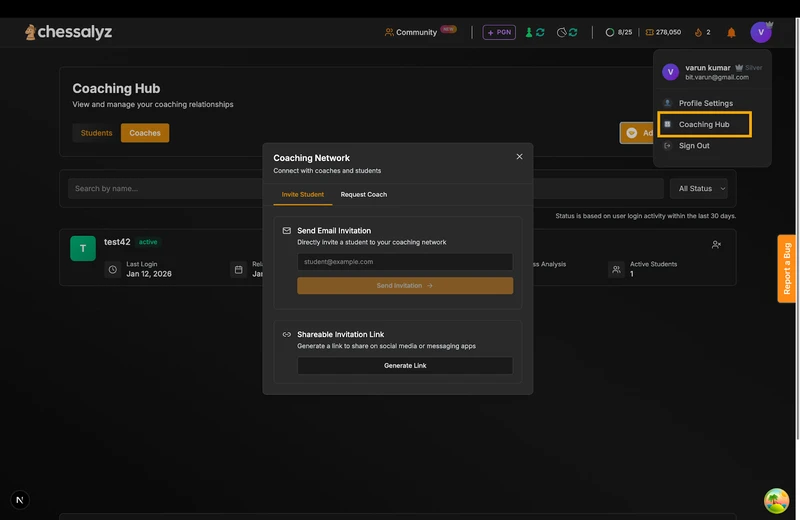This screenshot has width=800, height=520.
Task: Click varun kumar's avatar in the dropdown
Action: tap(670, 72)
